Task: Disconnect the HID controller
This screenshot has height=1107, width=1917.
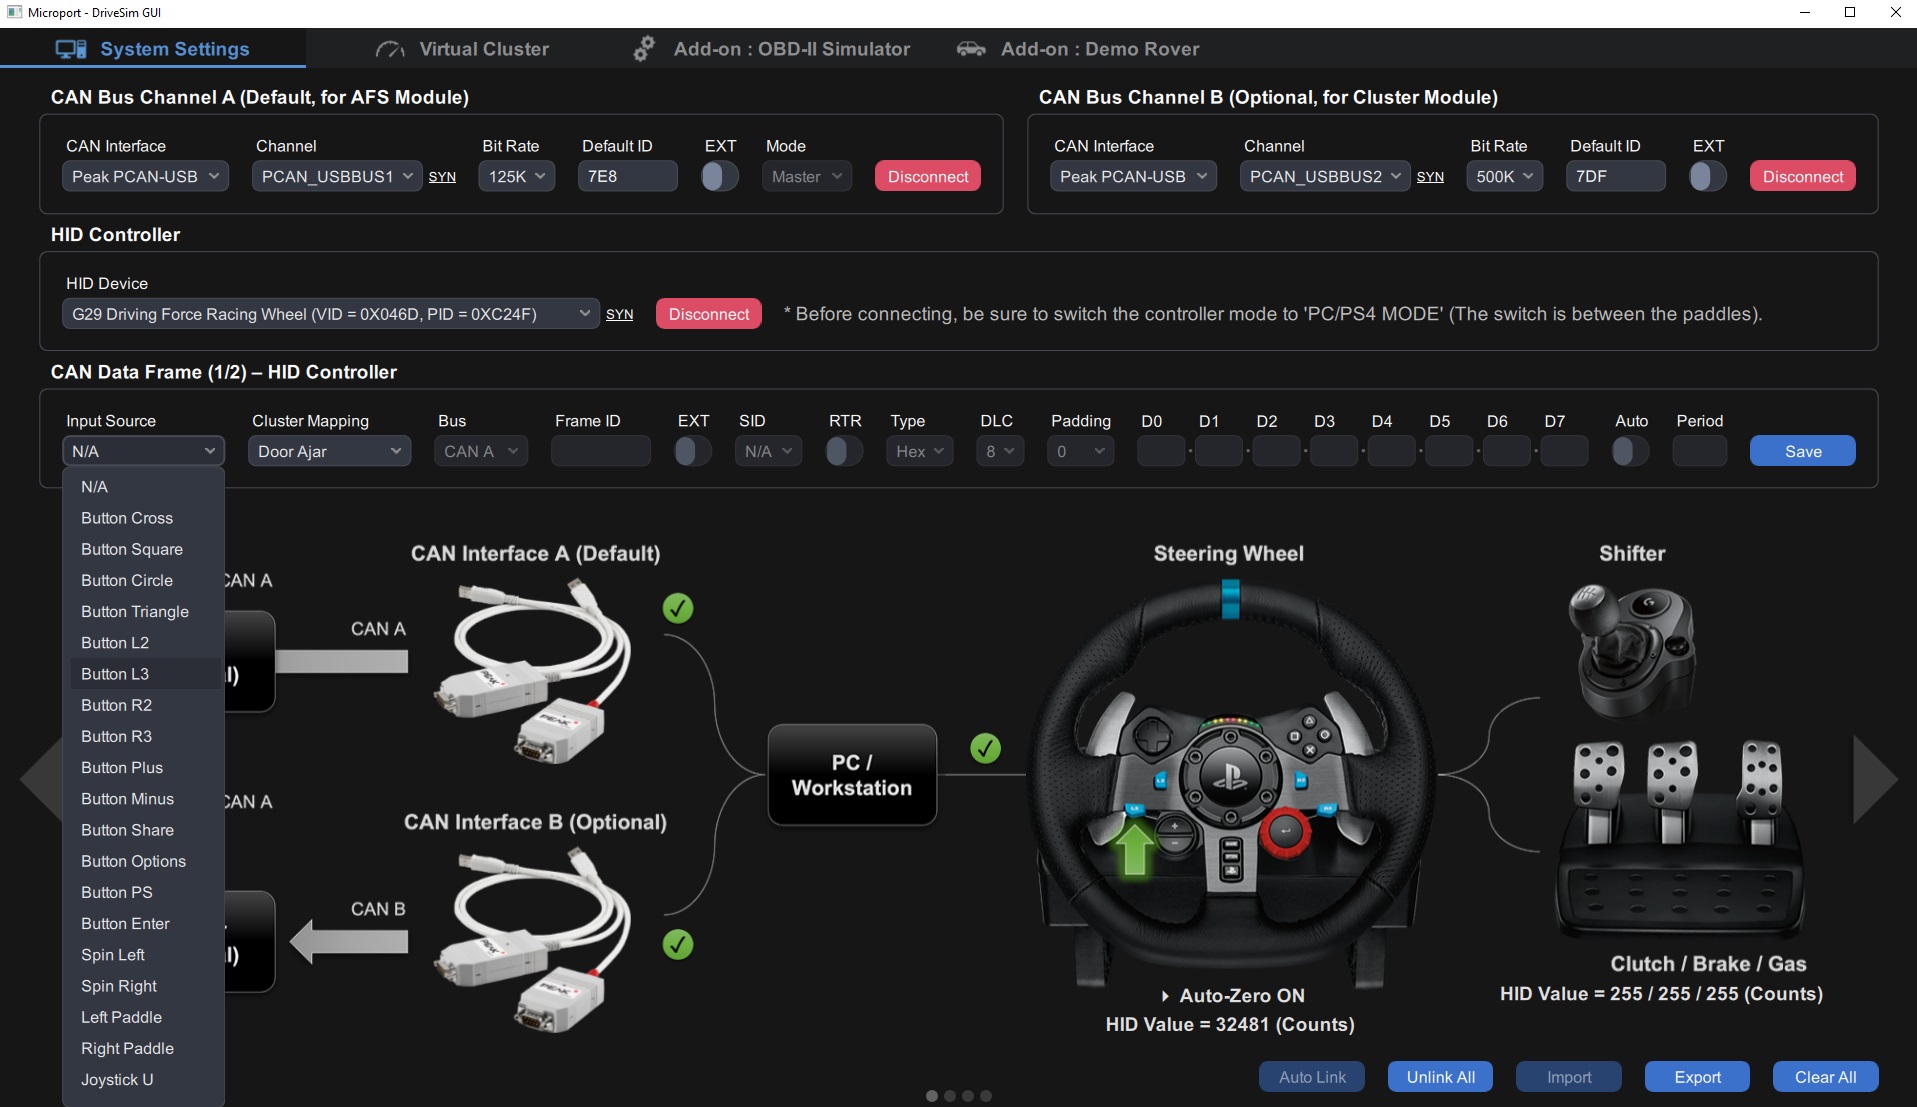Action: pyautogui.click(x=708, y=314)
